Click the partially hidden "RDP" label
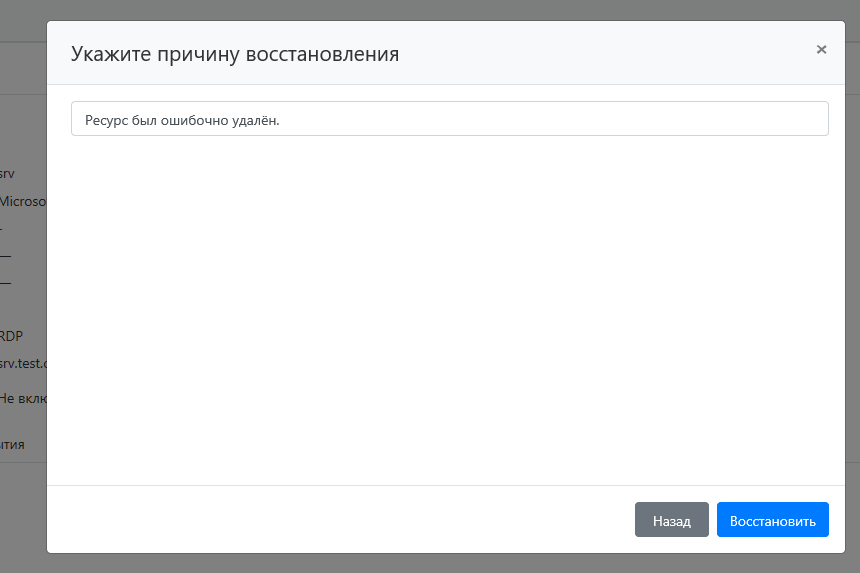Viewport: 860px width, 573px height. tap(12, 336)
